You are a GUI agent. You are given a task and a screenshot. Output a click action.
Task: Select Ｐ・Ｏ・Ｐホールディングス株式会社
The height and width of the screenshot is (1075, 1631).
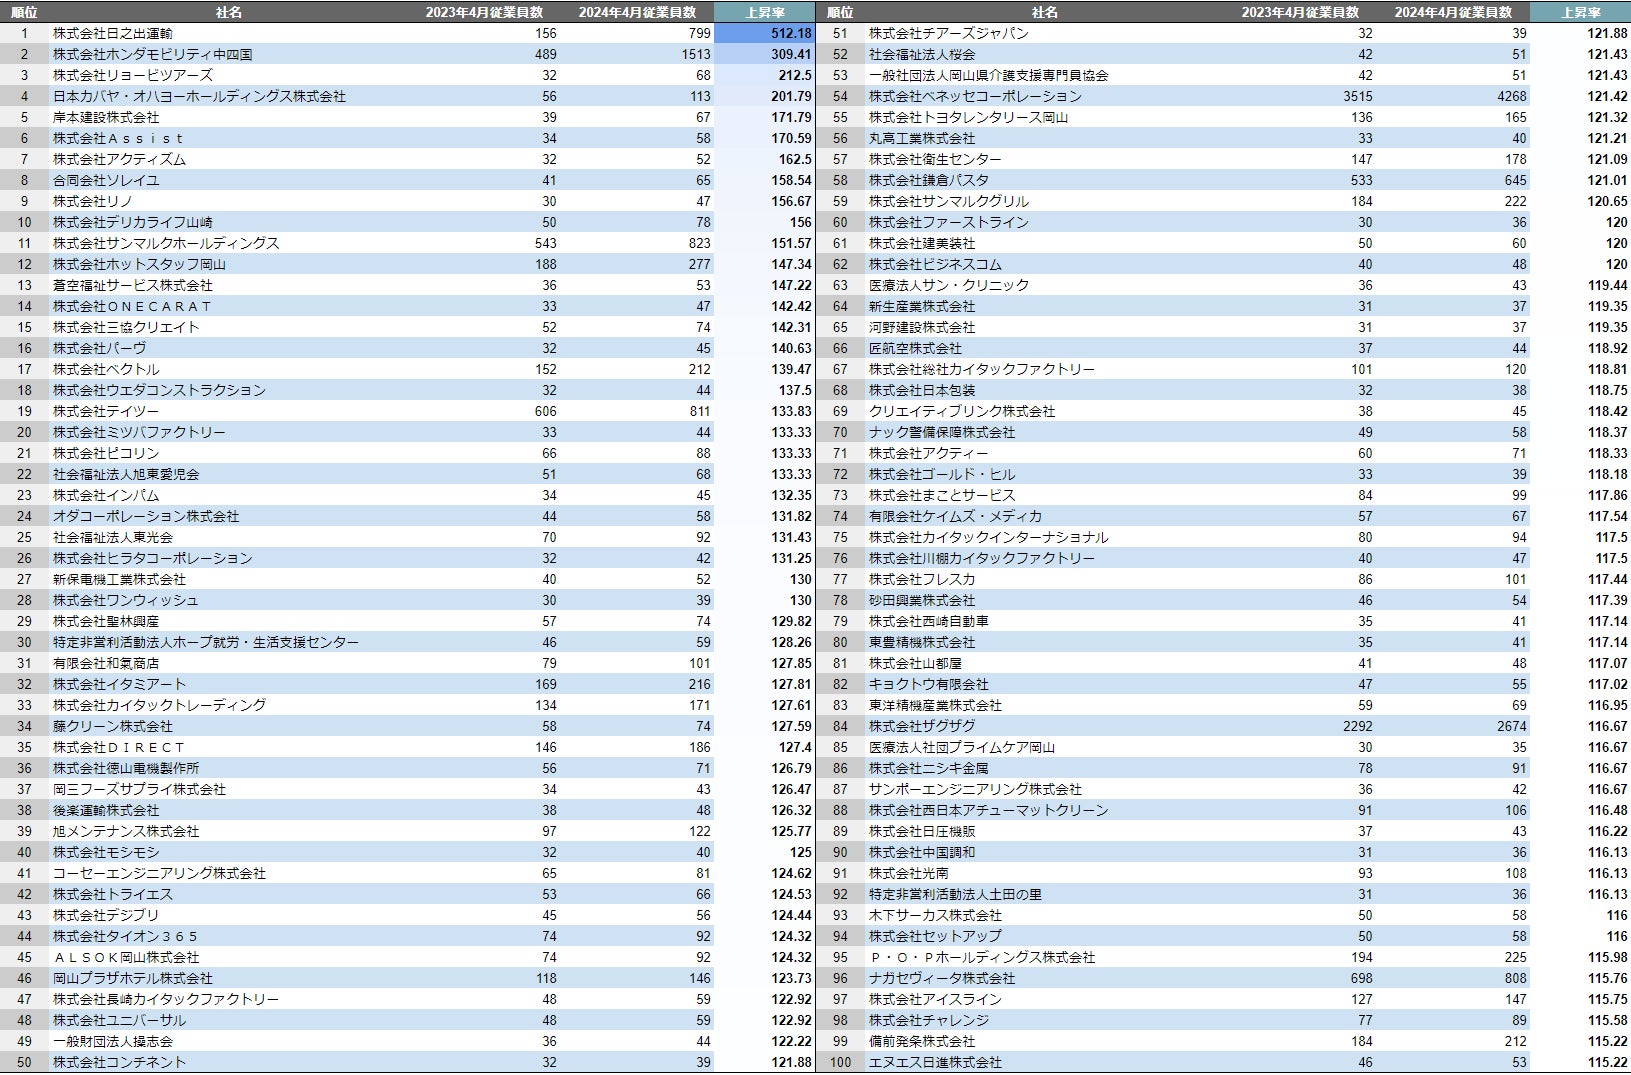[982, 957]
